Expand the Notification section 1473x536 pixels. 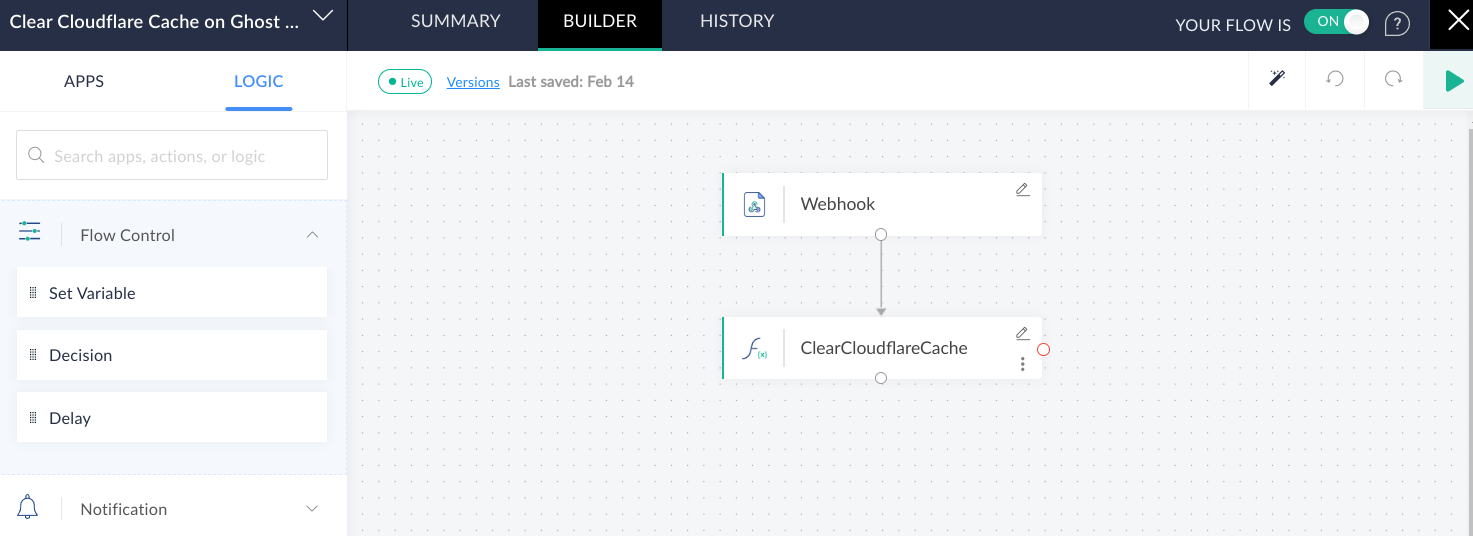point(312,509)
